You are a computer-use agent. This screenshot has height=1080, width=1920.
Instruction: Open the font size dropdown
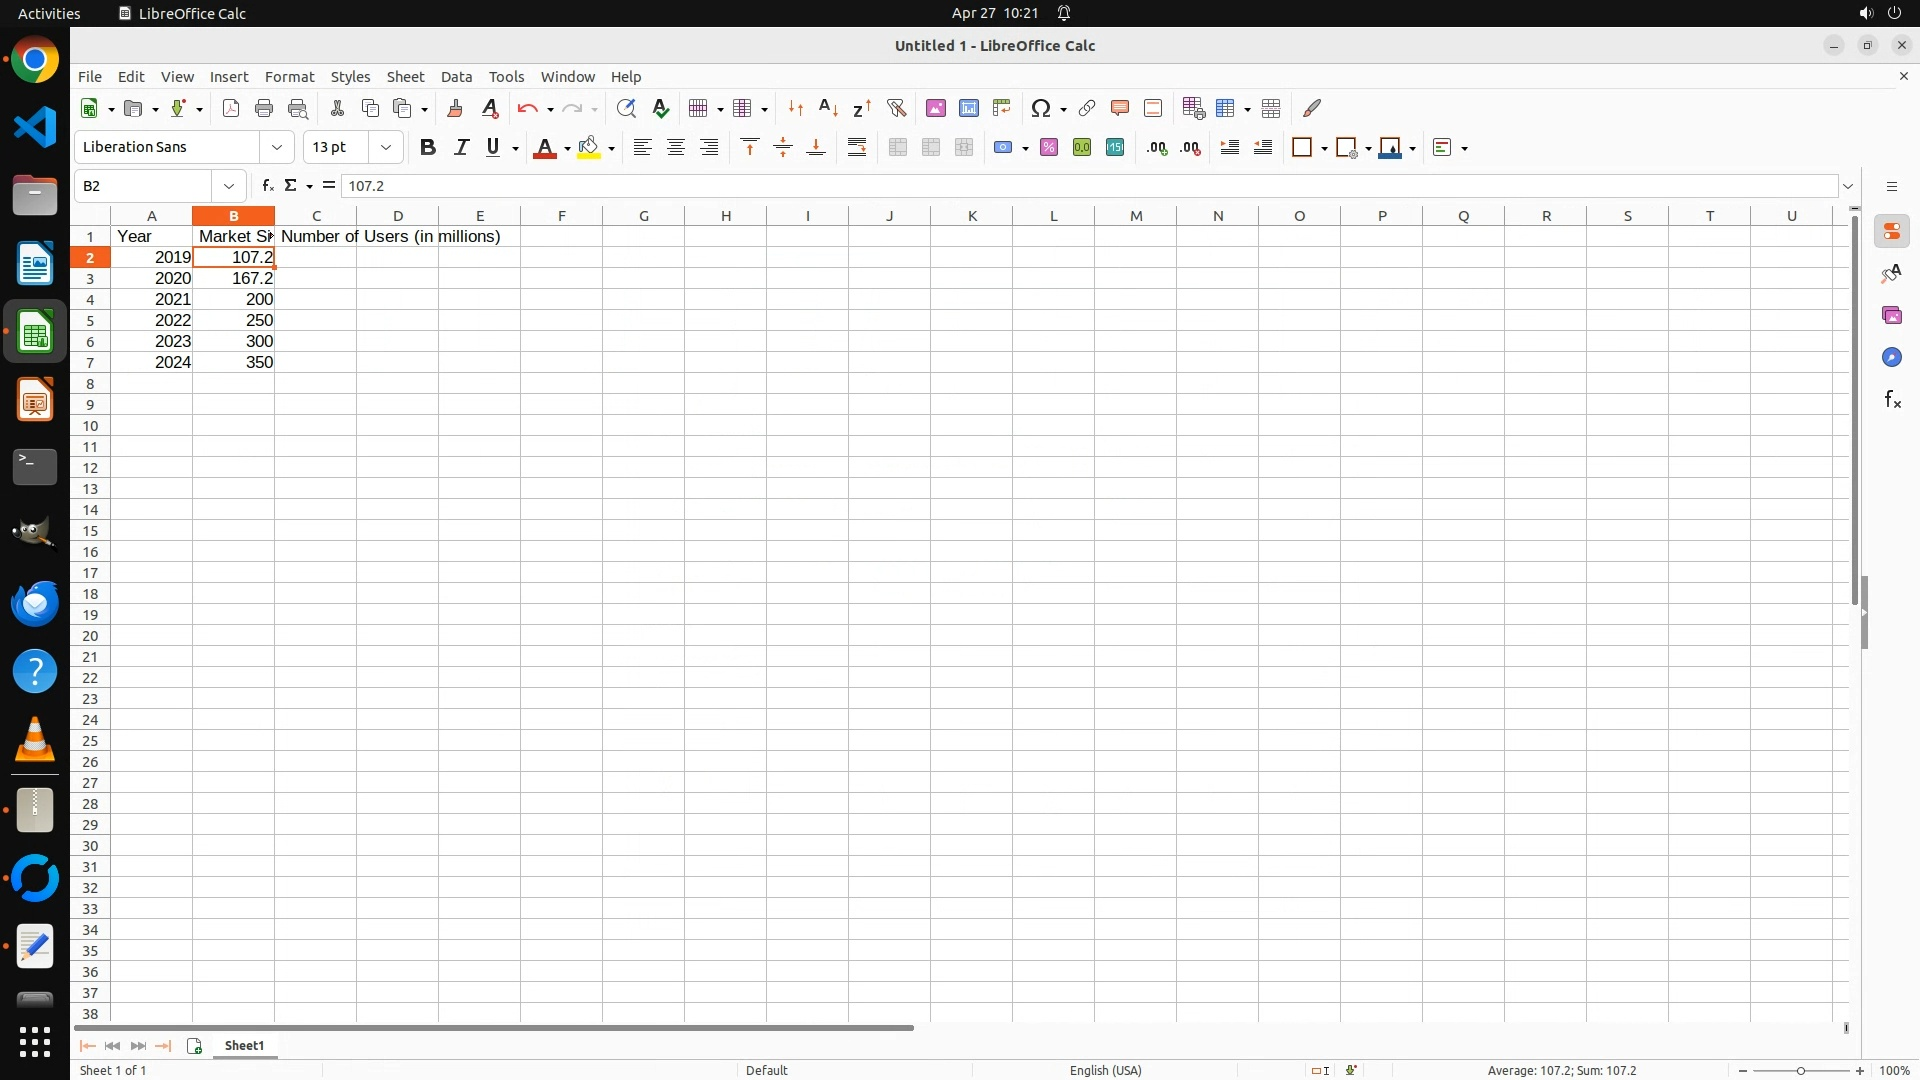[x=386, y=148]
